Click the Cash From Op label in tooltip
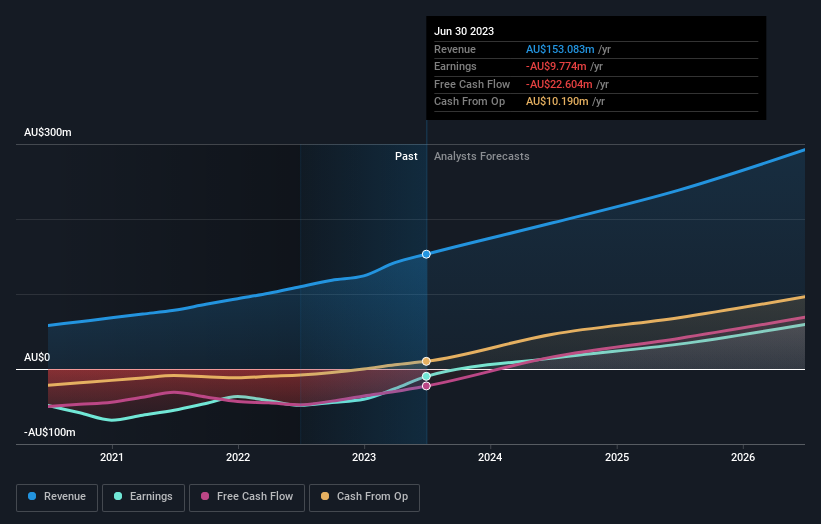Viewport: 821px width, 524px height. click(x=469, y=102)
